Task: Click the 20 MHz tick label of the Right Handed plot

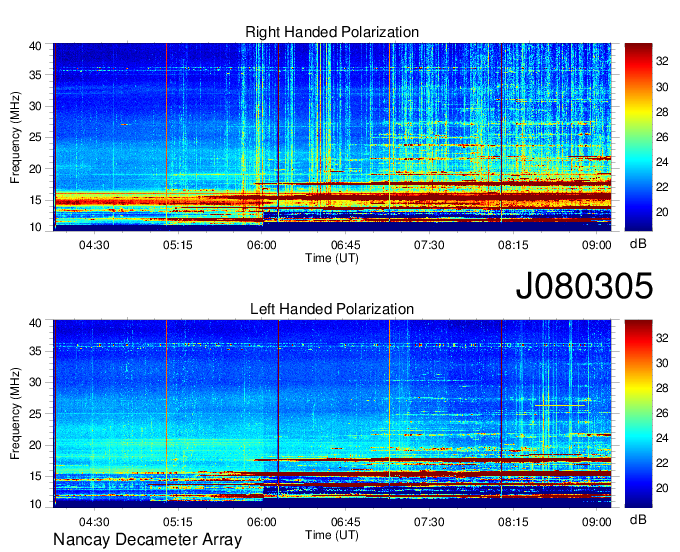Action: [35, 169]
